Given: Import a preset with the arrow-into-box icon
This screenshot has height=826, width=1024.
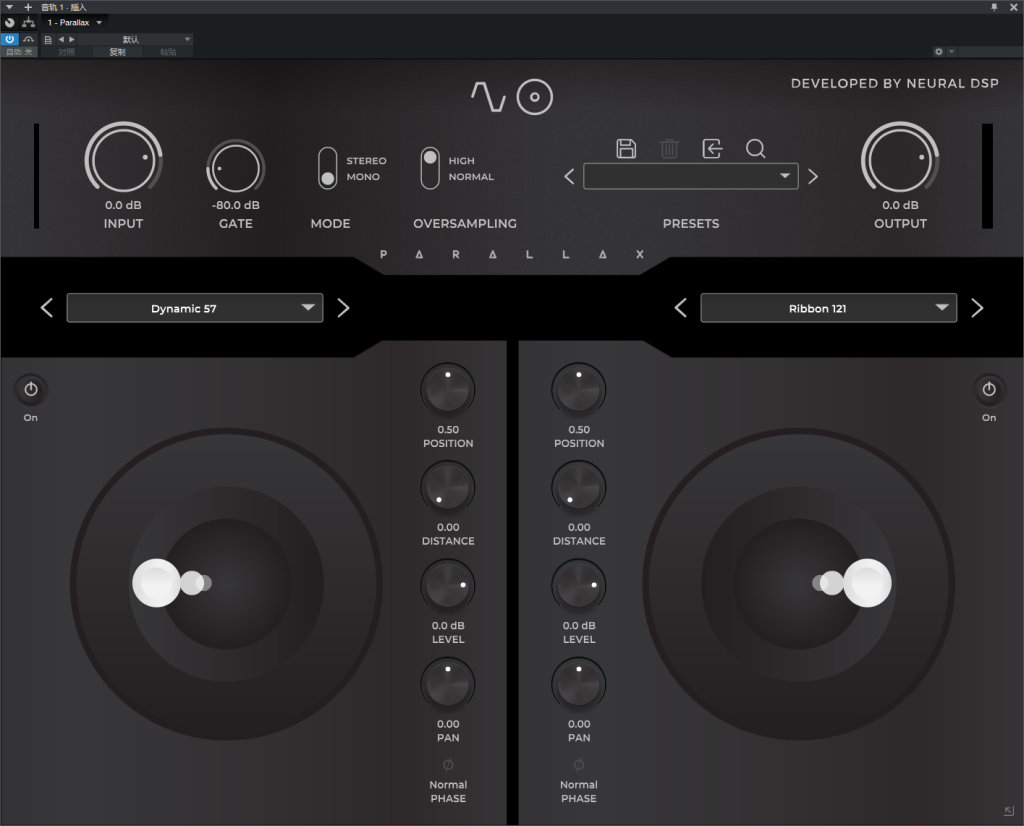Looking at the screenshot, I should pyautogui.click(x=712, y=148).
